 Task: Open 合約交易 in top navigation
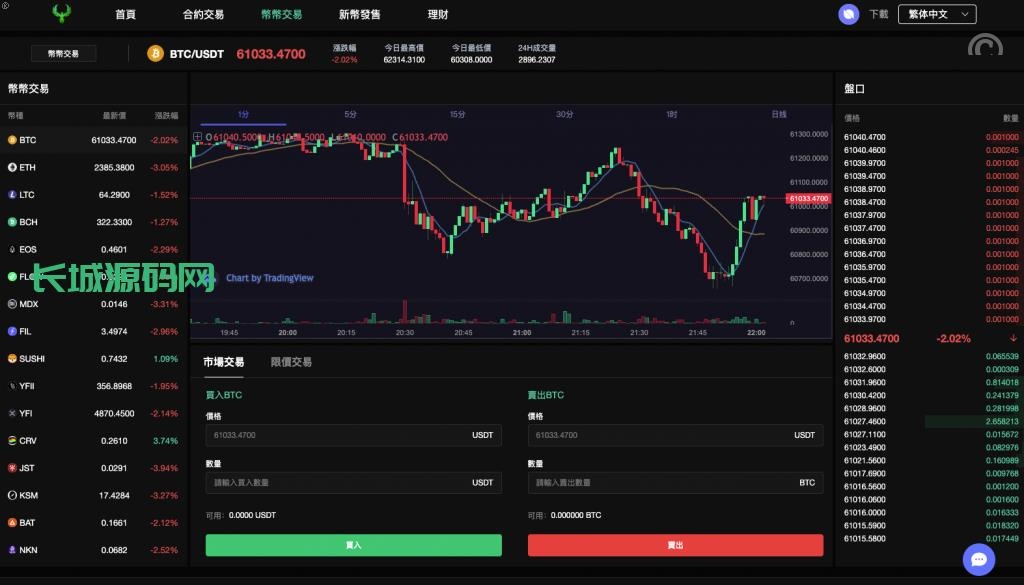point(203,15)
